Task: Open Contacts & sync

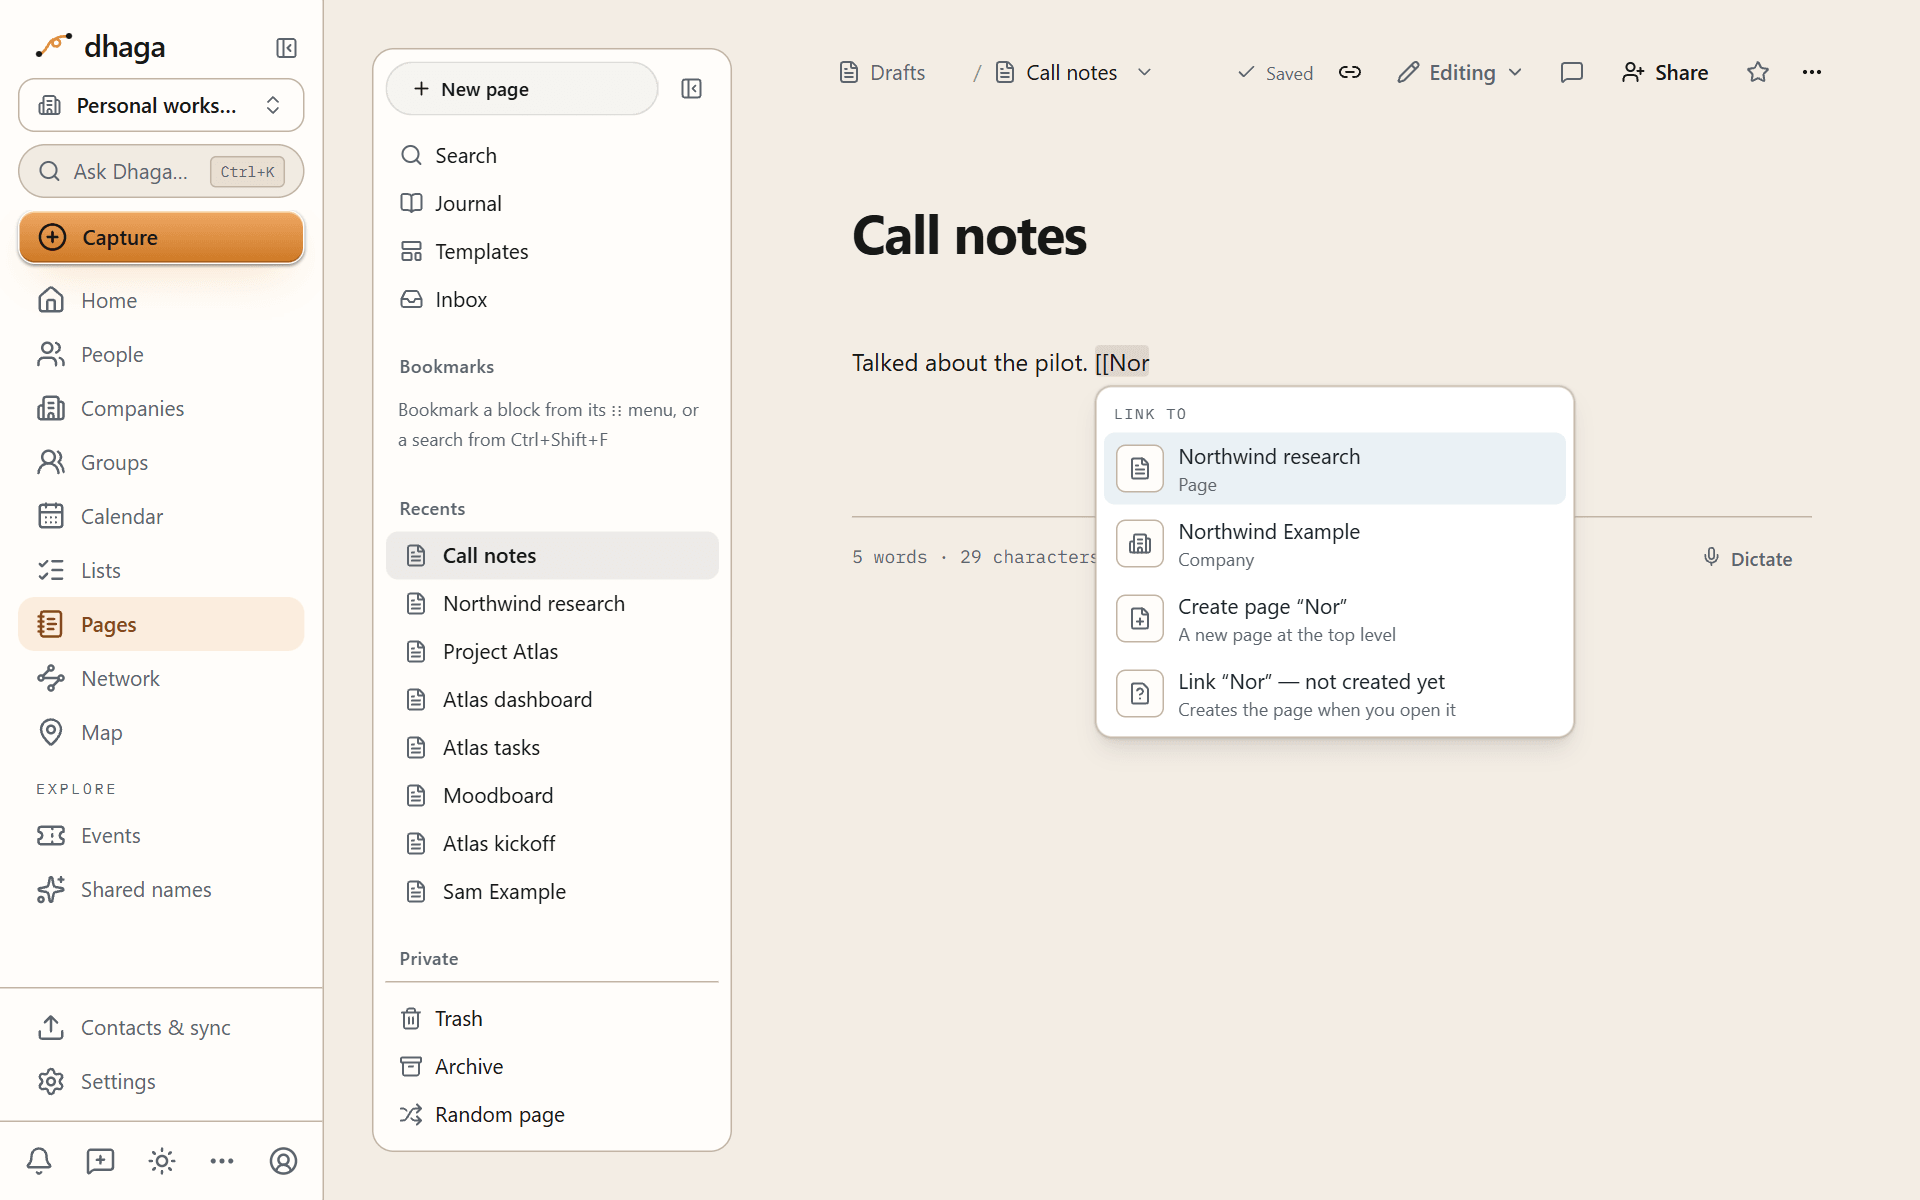Action: tap(161, 1028)
